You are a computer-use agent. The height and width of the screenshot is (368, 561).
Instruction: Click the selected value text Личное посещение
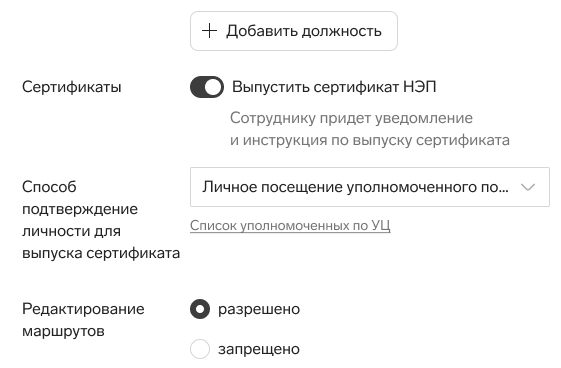pos(355,187)
